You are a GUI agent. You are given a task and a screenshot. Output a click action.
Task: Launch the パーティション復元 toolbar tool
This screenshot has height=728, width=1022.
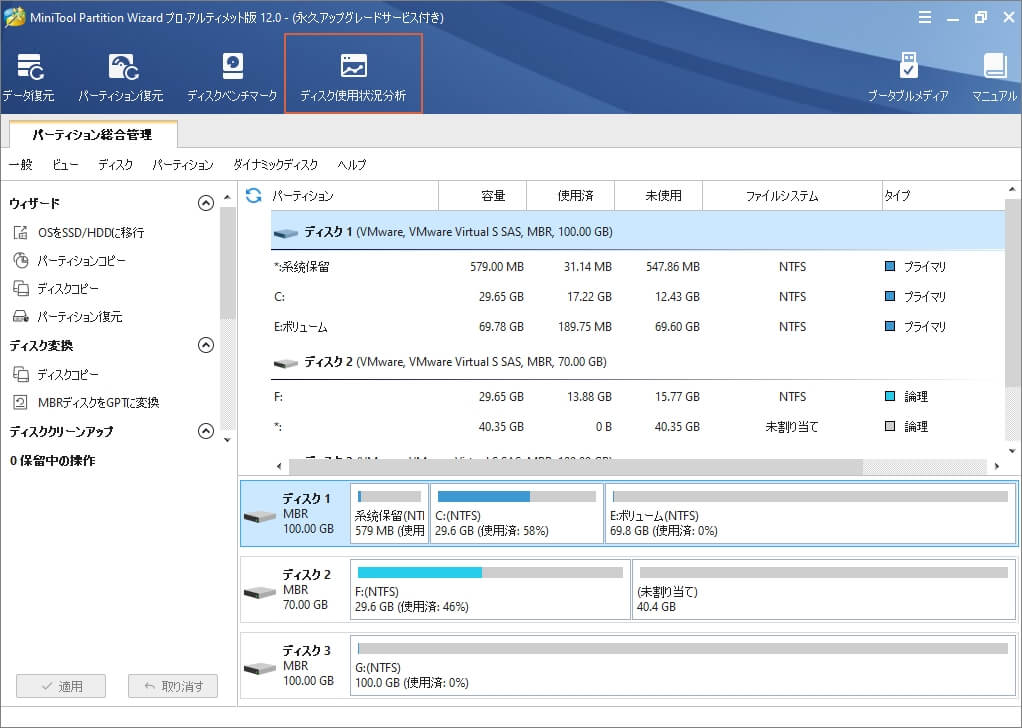(121, 78)
